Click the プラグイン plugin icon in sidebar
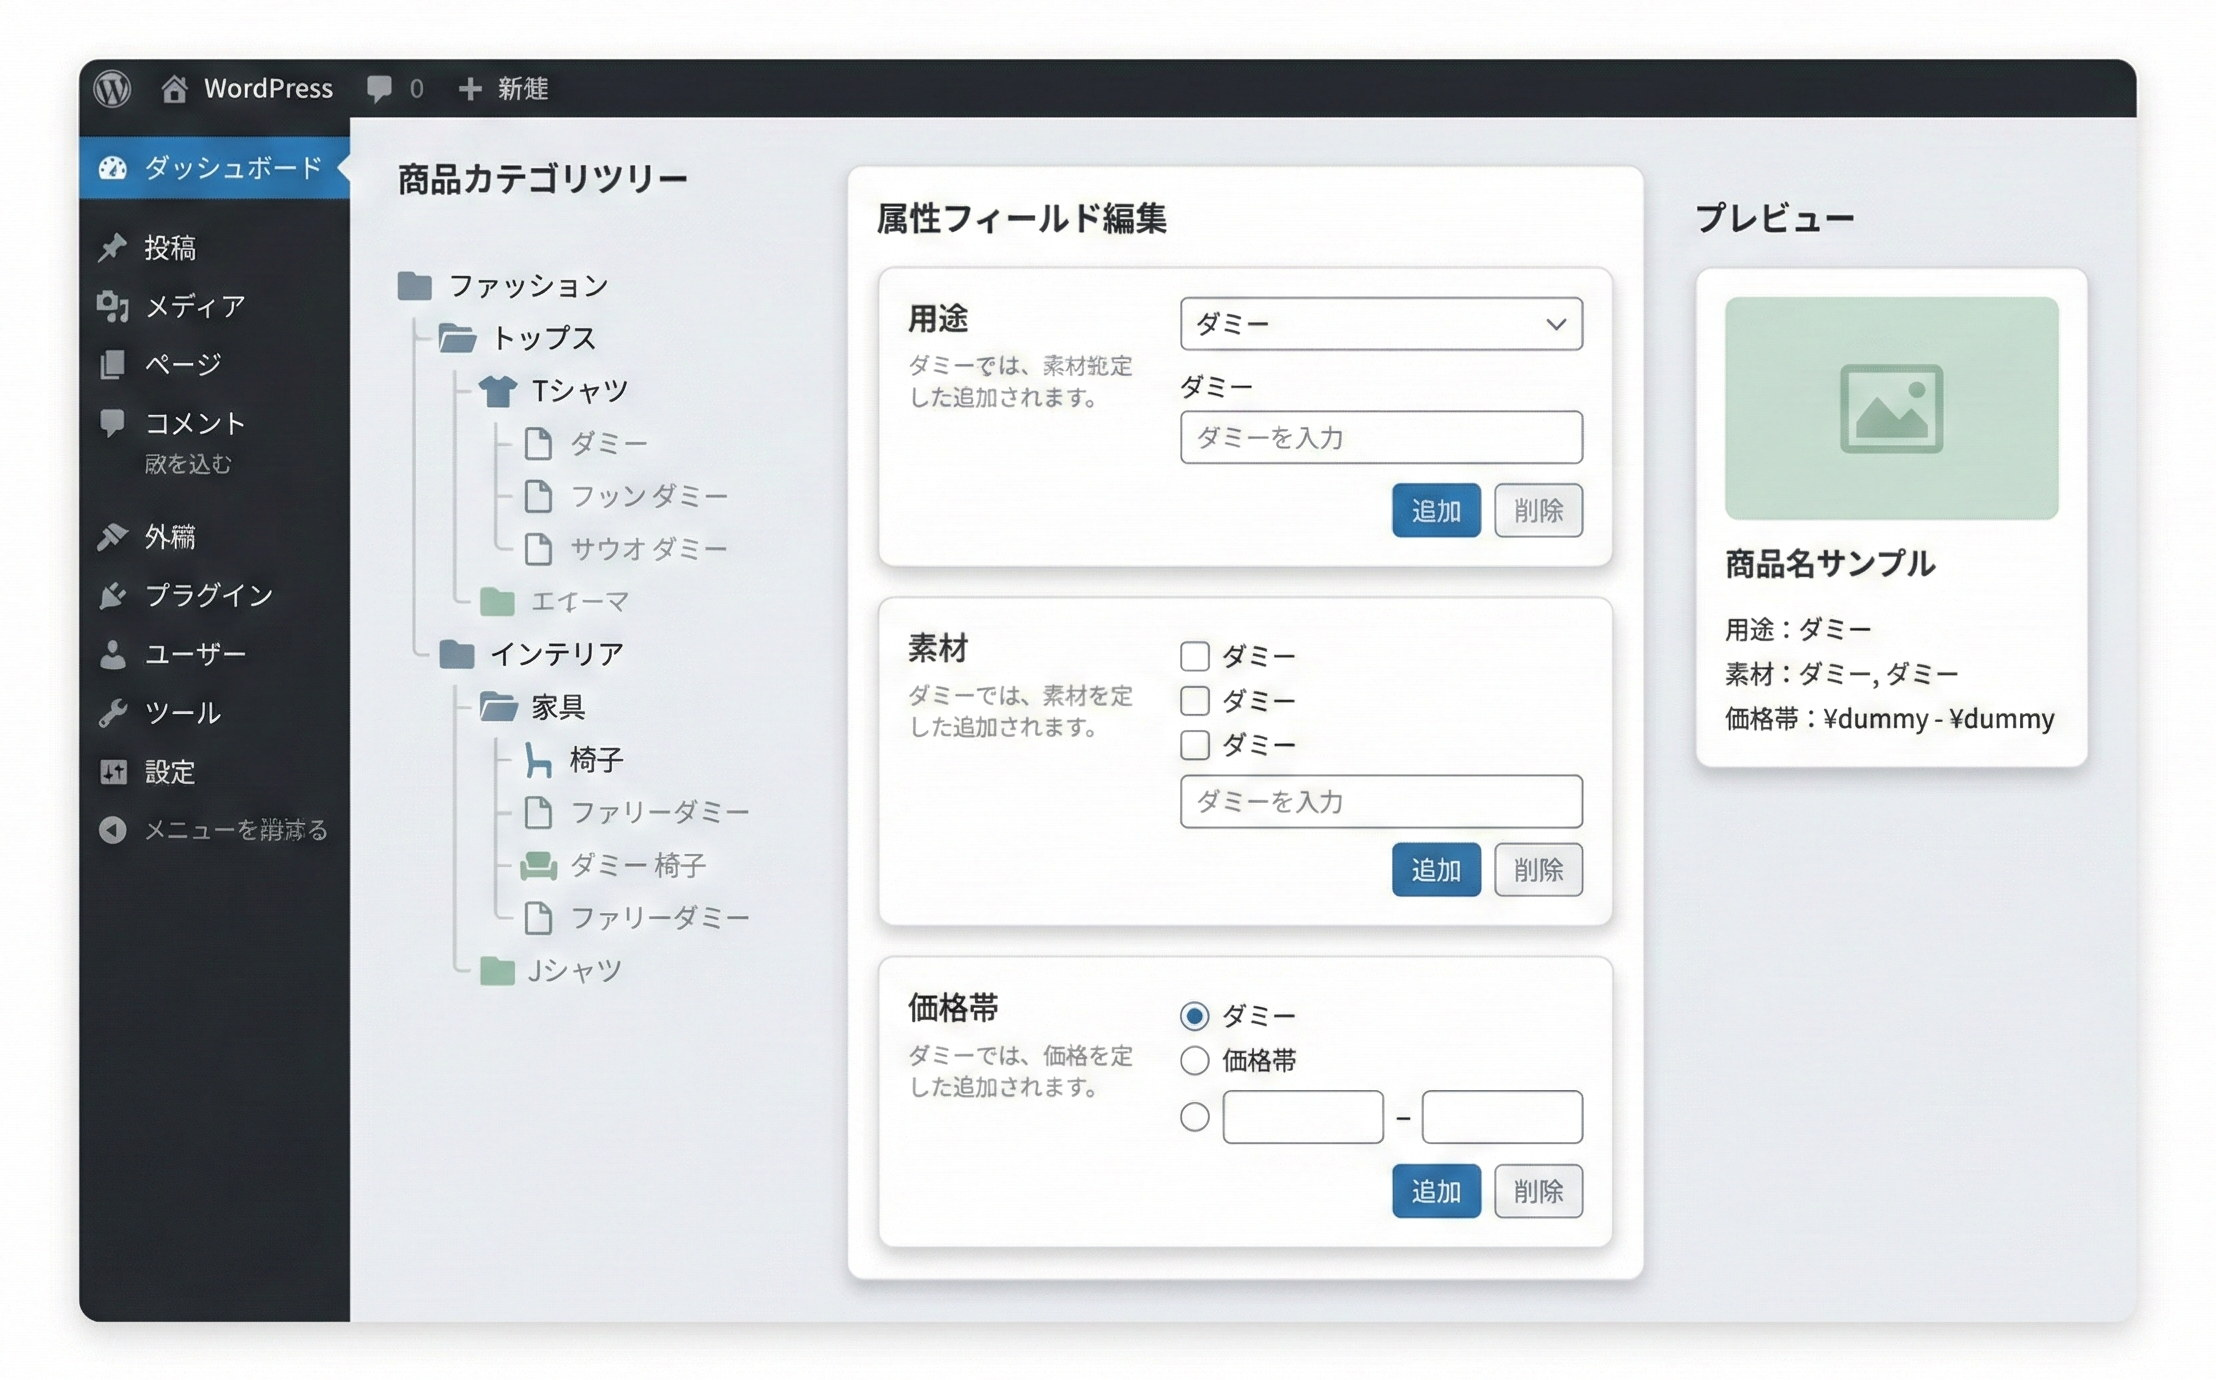The height and width of the screenshot is (1380, 2216). coord(113,595)
